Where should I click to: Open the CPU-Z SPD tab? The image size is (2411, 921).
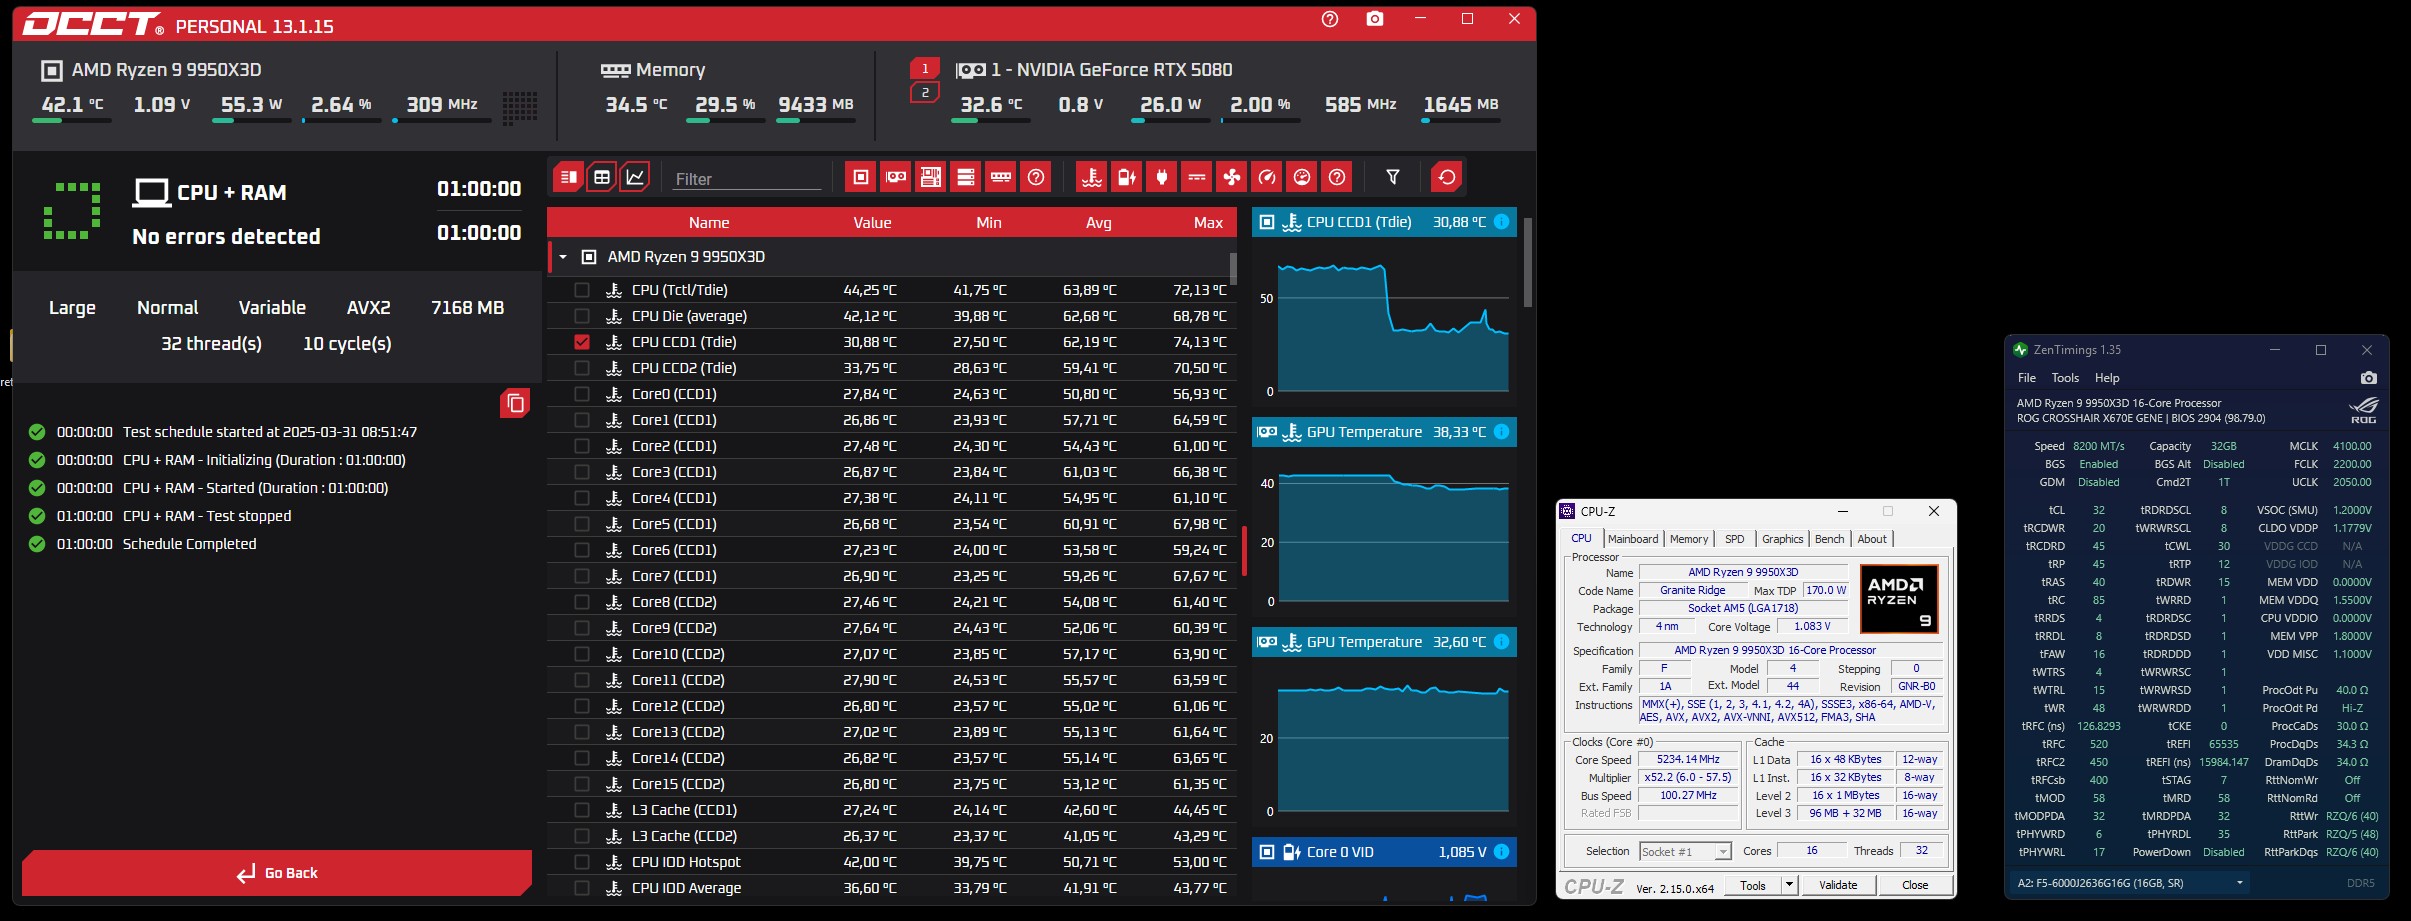tap(1735, 539)
